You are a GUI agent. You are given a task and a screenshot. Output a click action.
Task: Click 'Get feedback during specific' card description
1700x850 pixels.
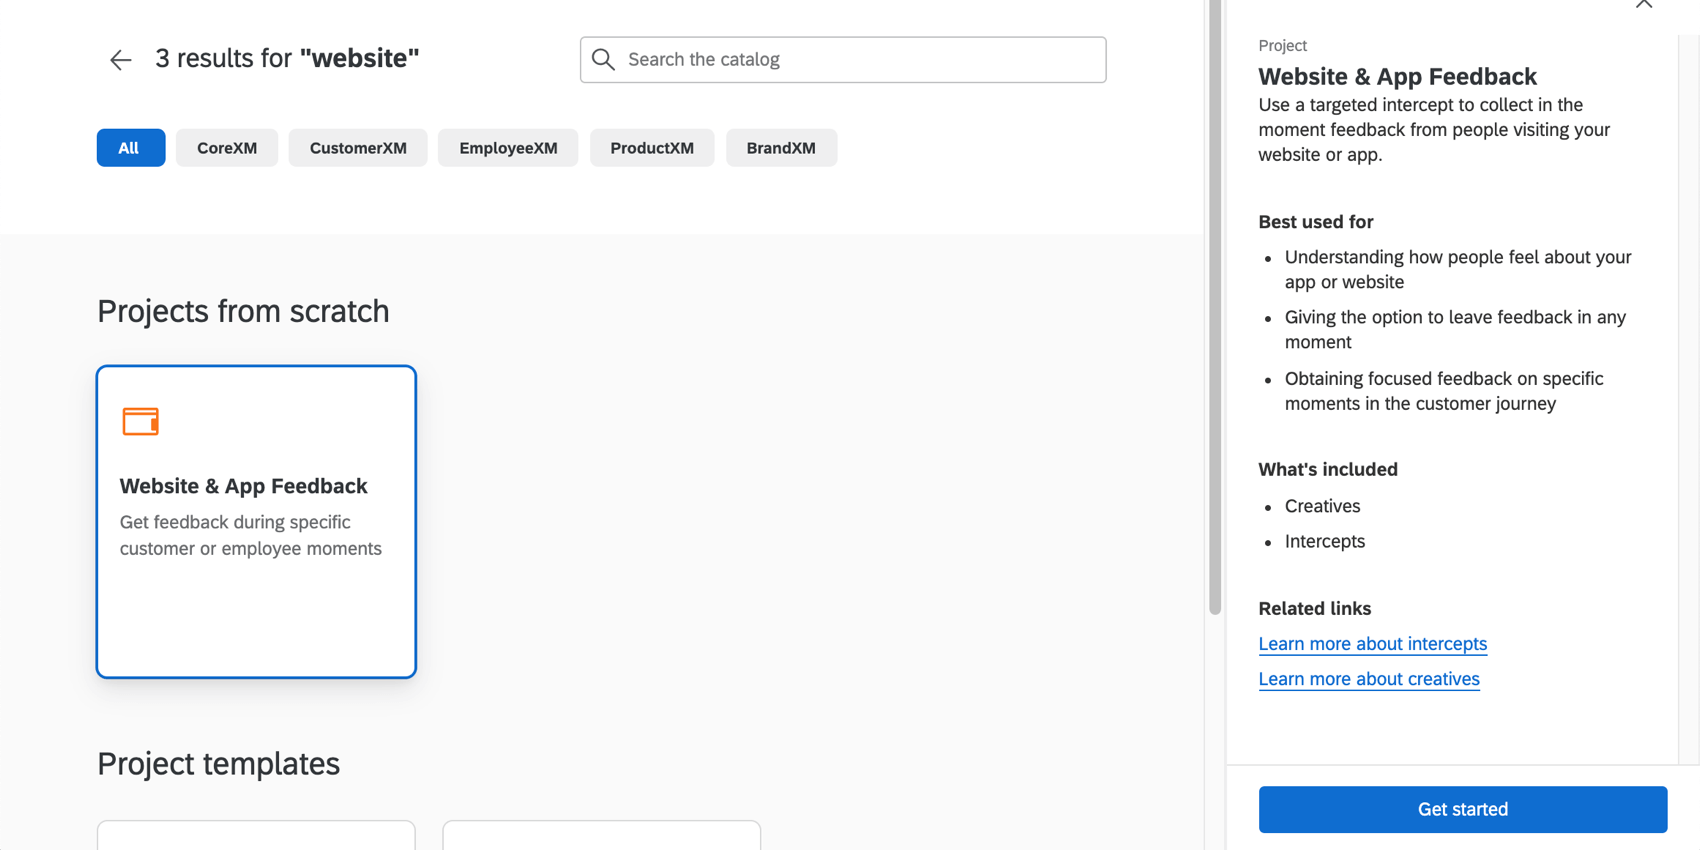250,535
